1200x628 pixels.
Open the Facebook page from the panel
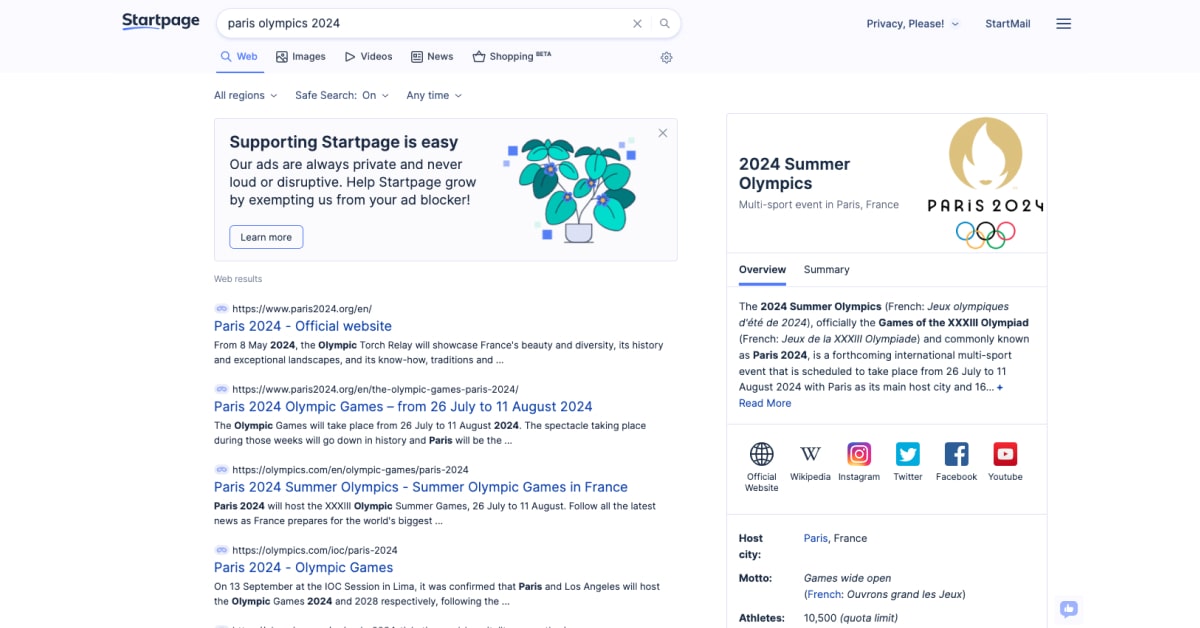tap(956, 453)
